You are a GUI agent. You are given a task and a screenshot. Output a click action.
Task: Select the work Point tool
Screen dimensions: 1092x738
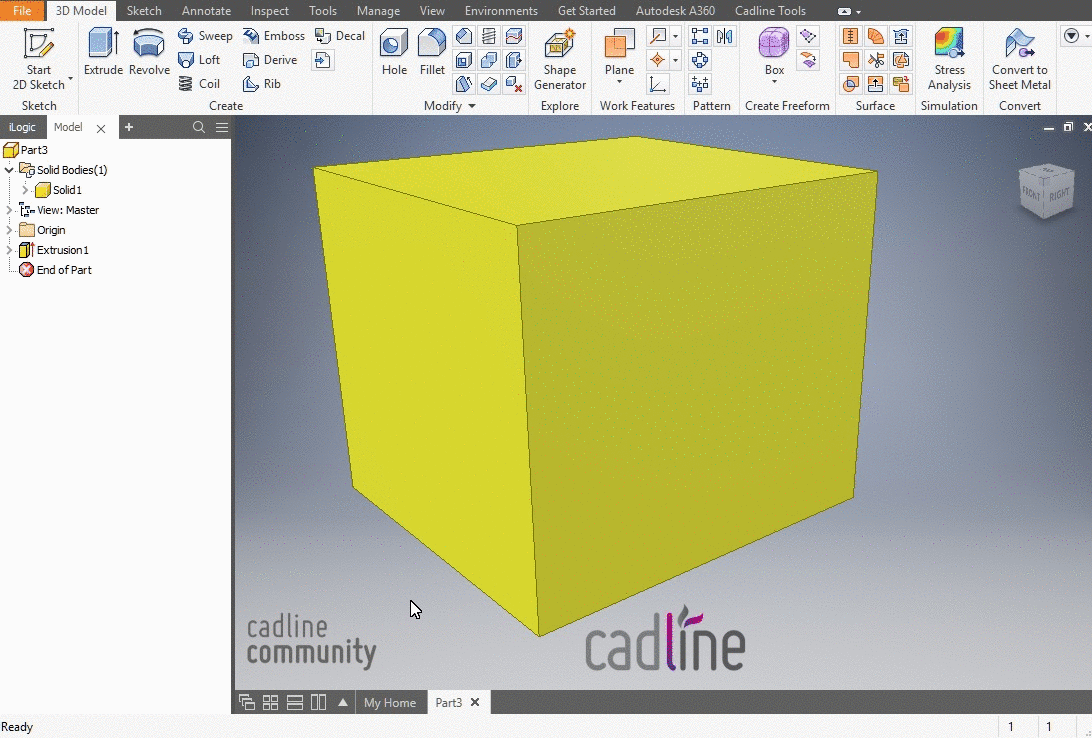657,60
